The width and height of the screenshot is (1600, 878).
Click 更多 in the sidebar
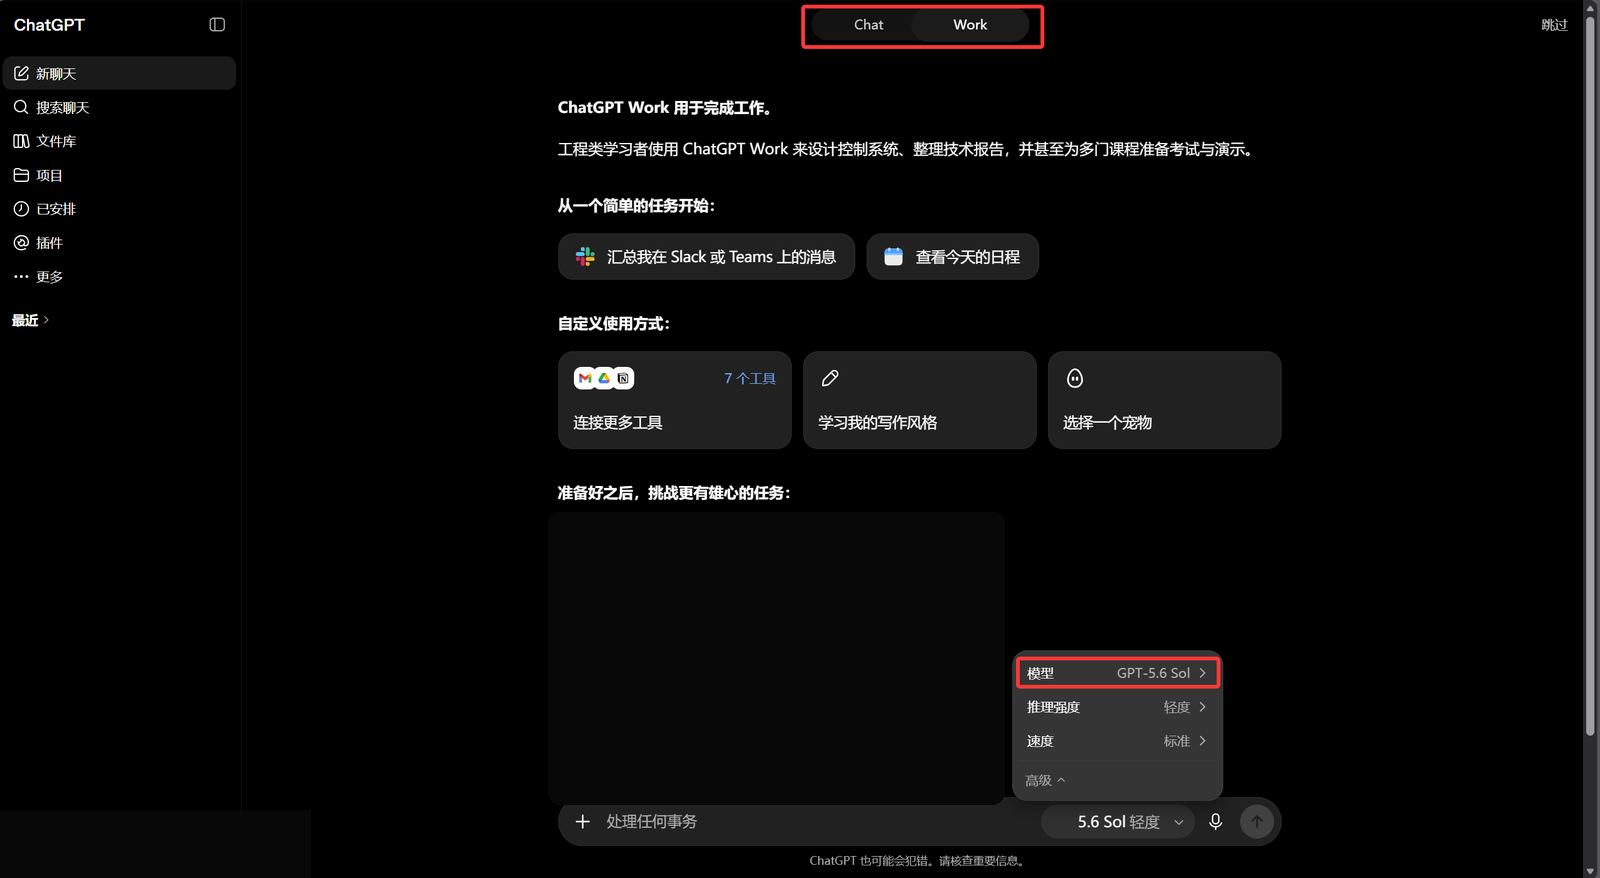(119, 277)
